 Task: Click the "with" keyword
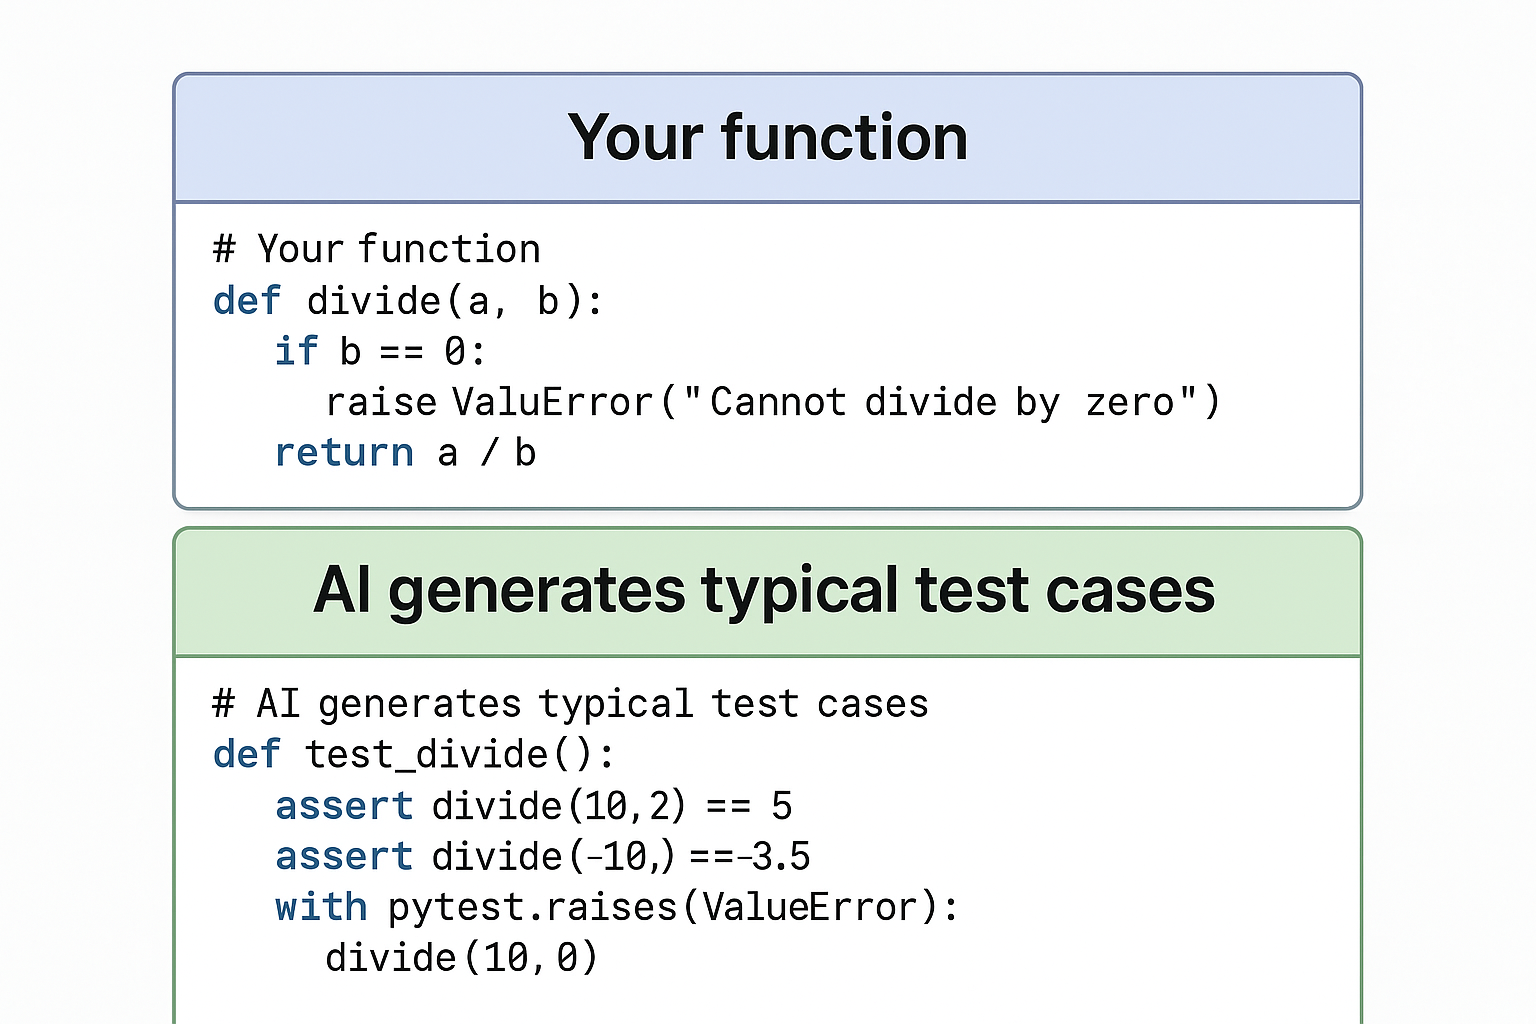[321, 907]
